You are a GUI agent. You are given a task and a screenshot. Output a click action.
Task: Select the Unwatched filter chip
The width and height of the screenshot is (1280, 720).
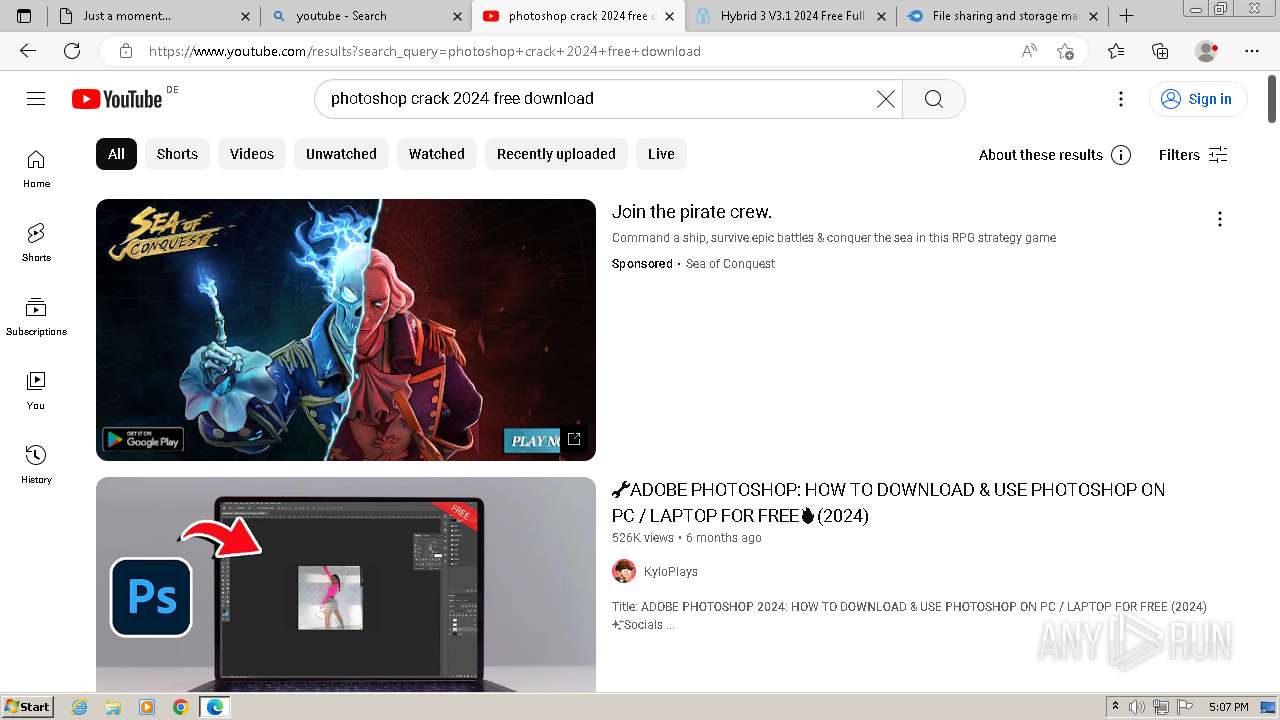[341, 154]
